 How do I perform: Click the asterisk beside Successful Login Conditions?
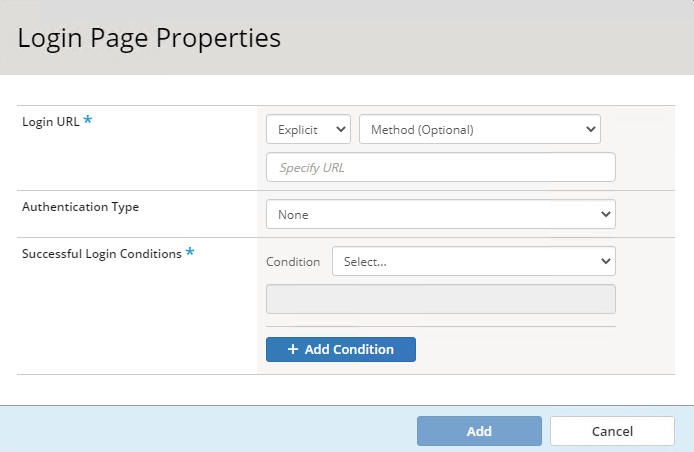pyautogui.click(x=190, y=253)
